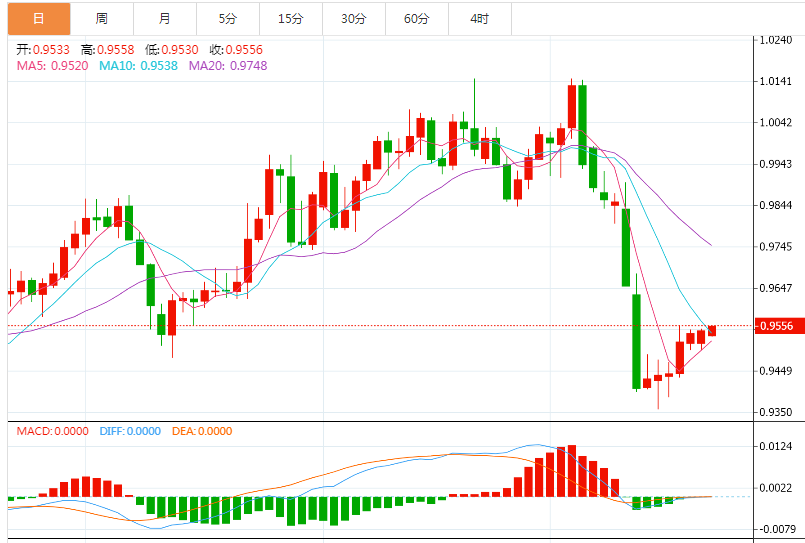Open the 15分 timeframe tab

click(x=291, y=19)
